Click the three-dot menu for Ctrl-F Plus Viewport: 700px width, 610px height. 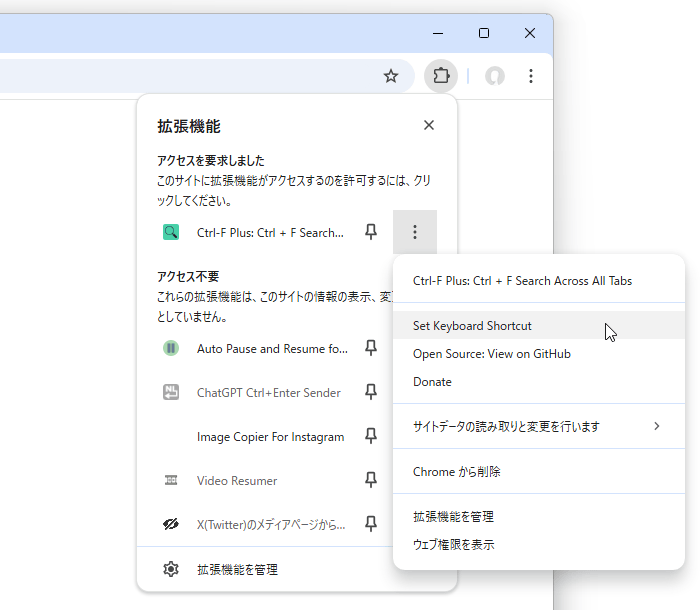415,232
